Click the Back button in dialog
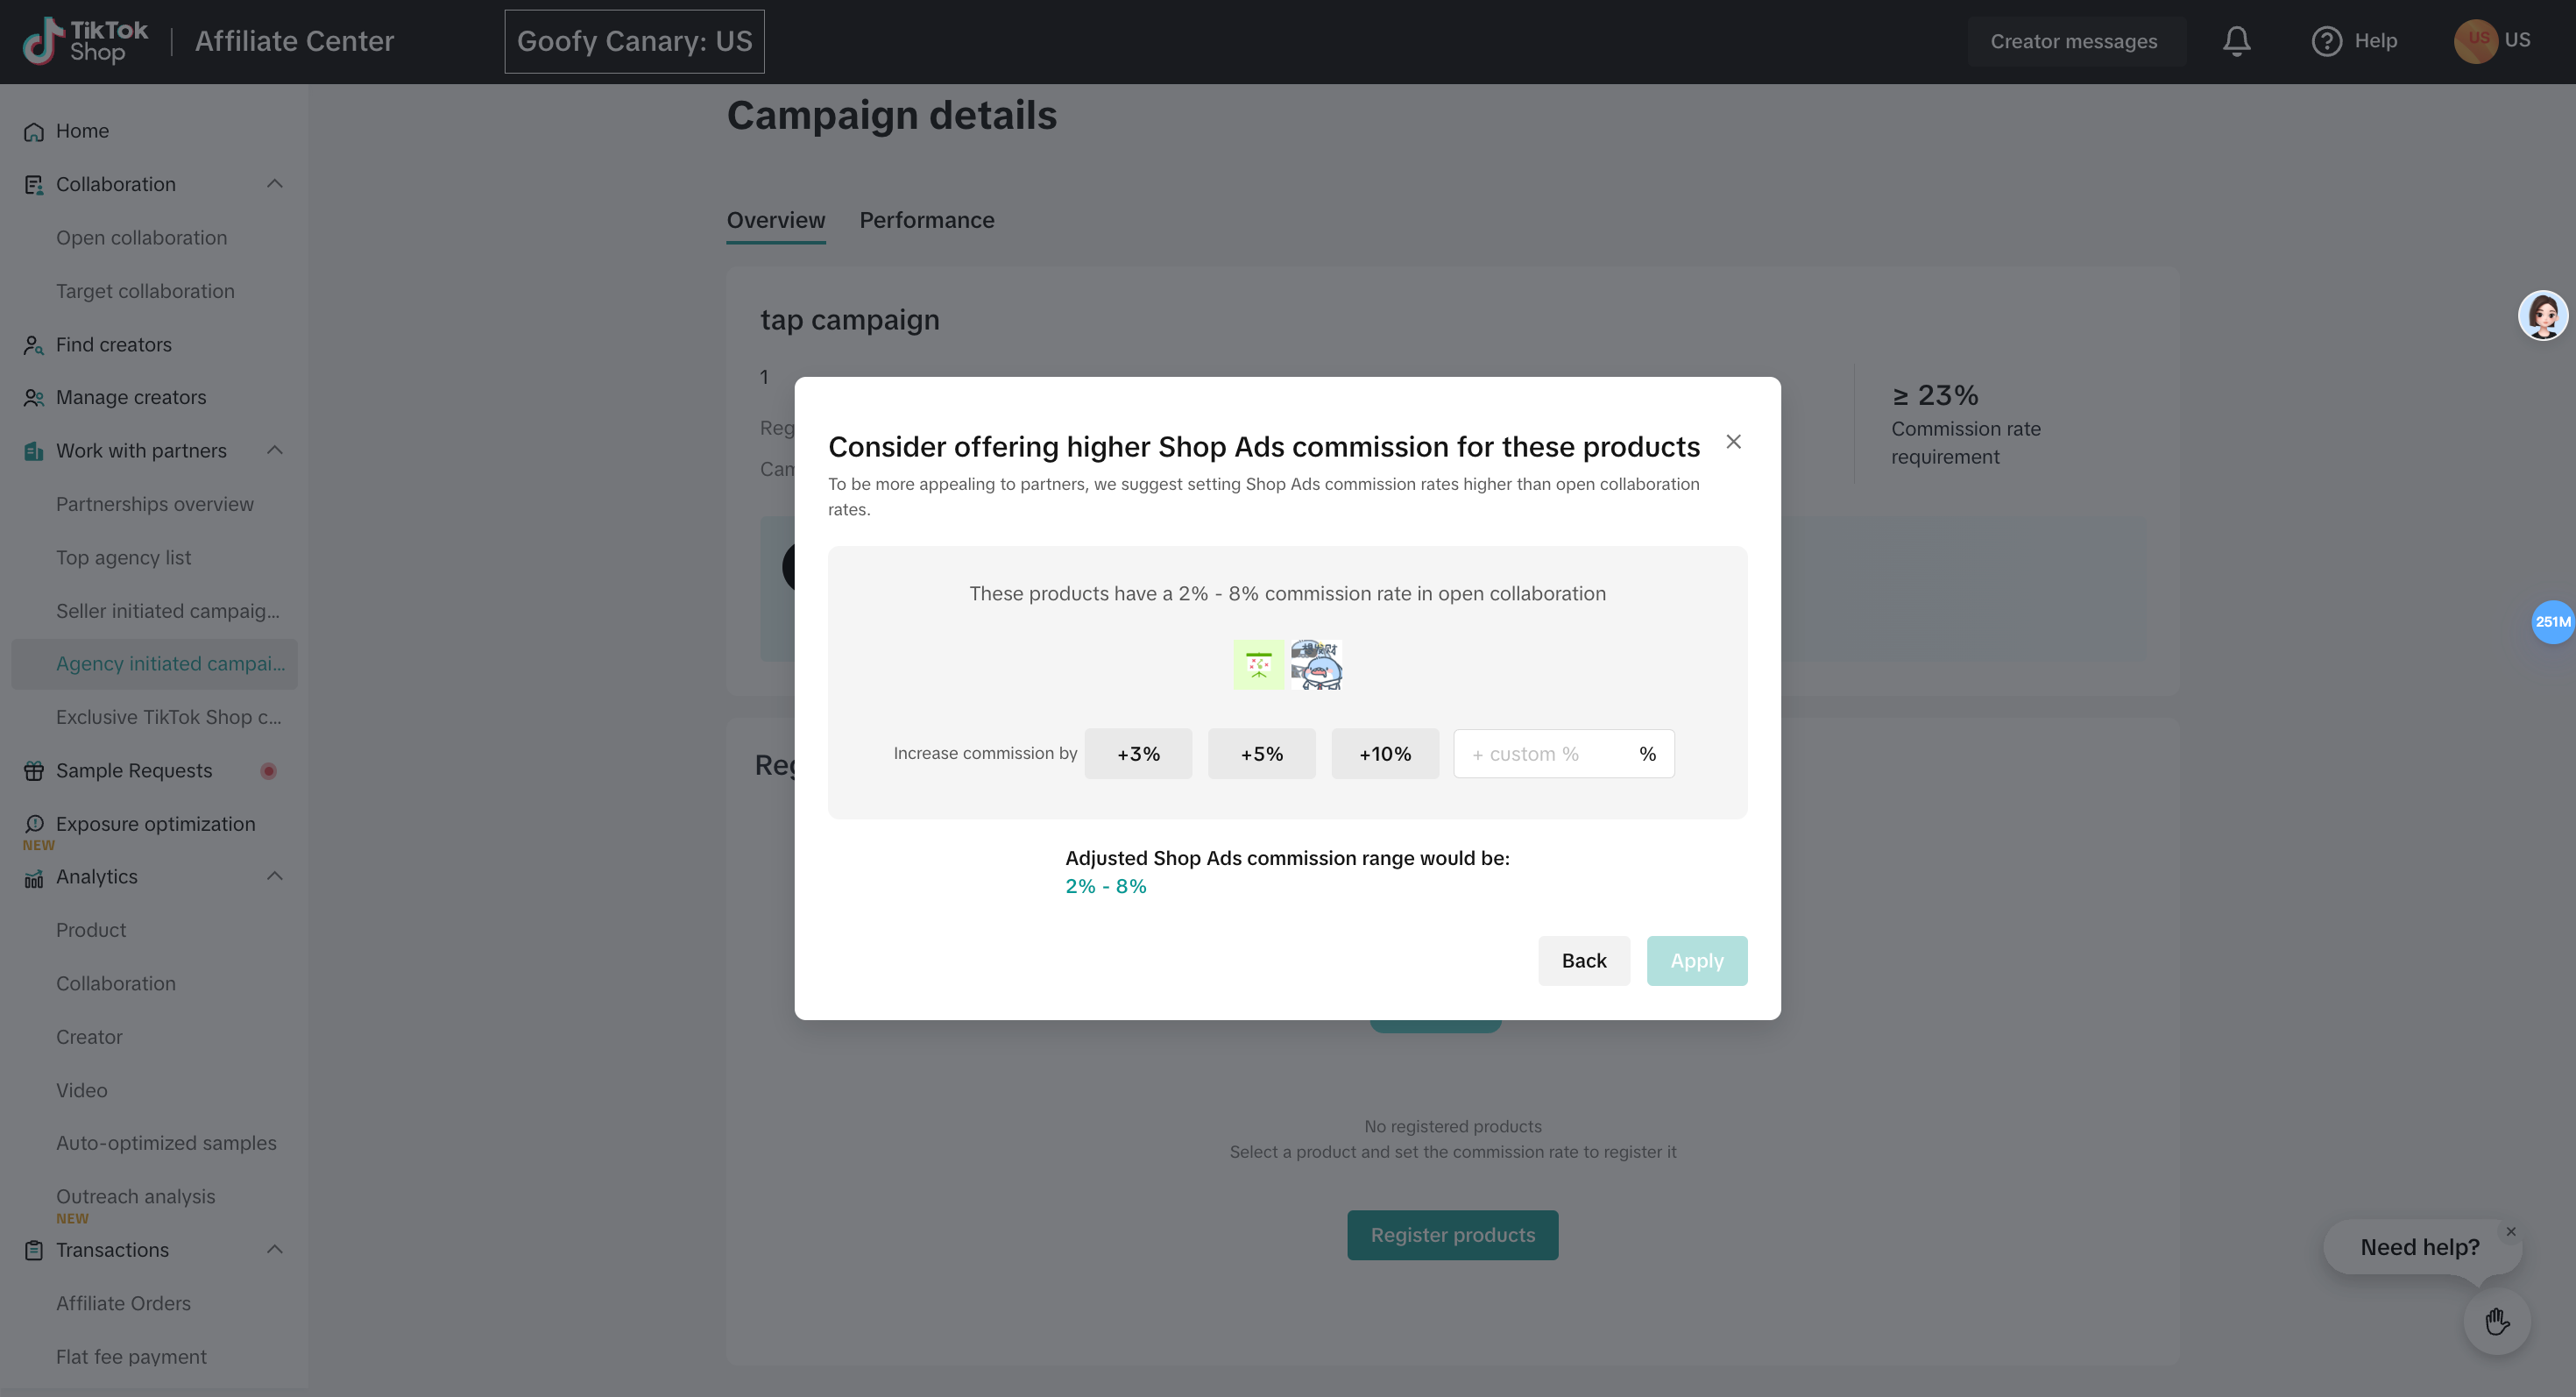Viewport: 2576px width, 1397px height. point(1584,961)
